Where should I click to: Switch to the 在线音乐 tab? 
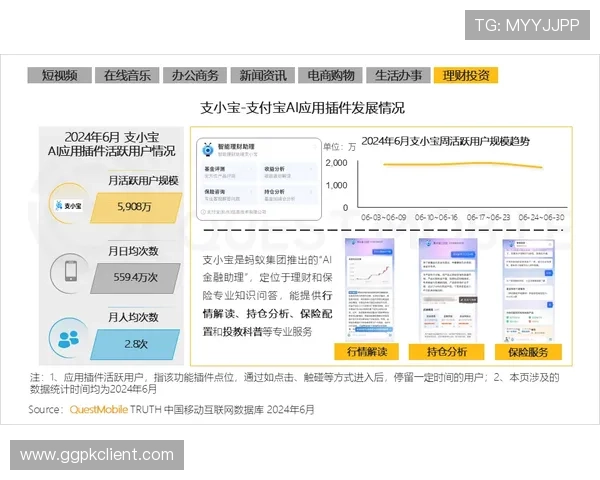127,75
